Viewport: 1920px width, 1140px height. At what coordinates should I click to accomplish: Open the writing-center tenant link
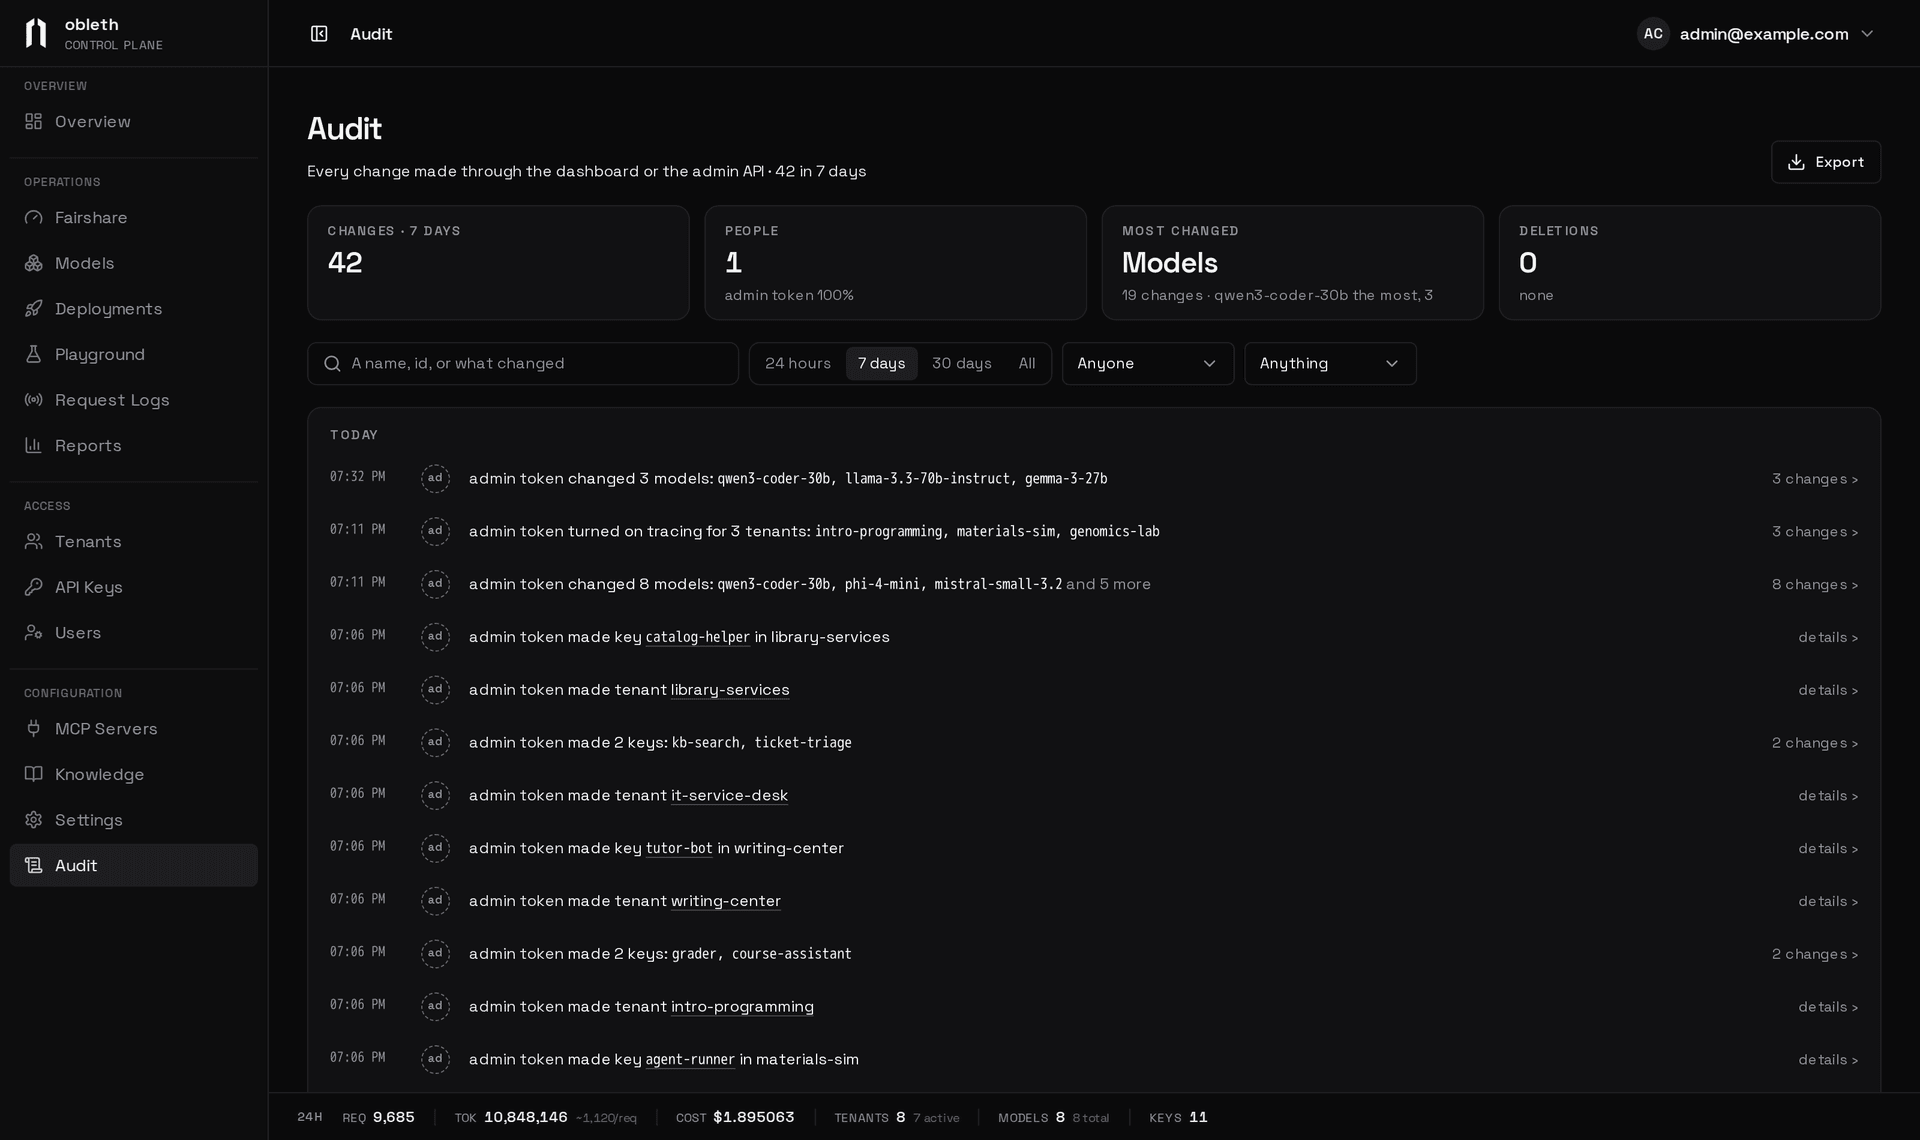(x=726, y=901)
